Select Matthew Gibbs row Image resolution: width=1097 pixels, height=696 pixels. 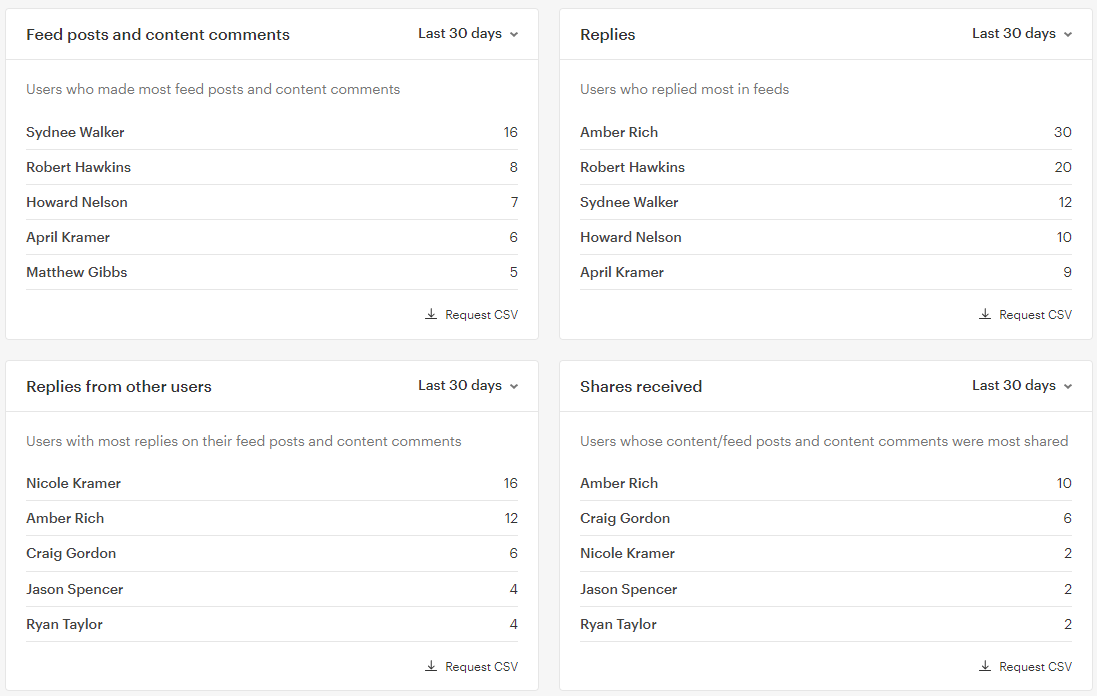point(271,272)
